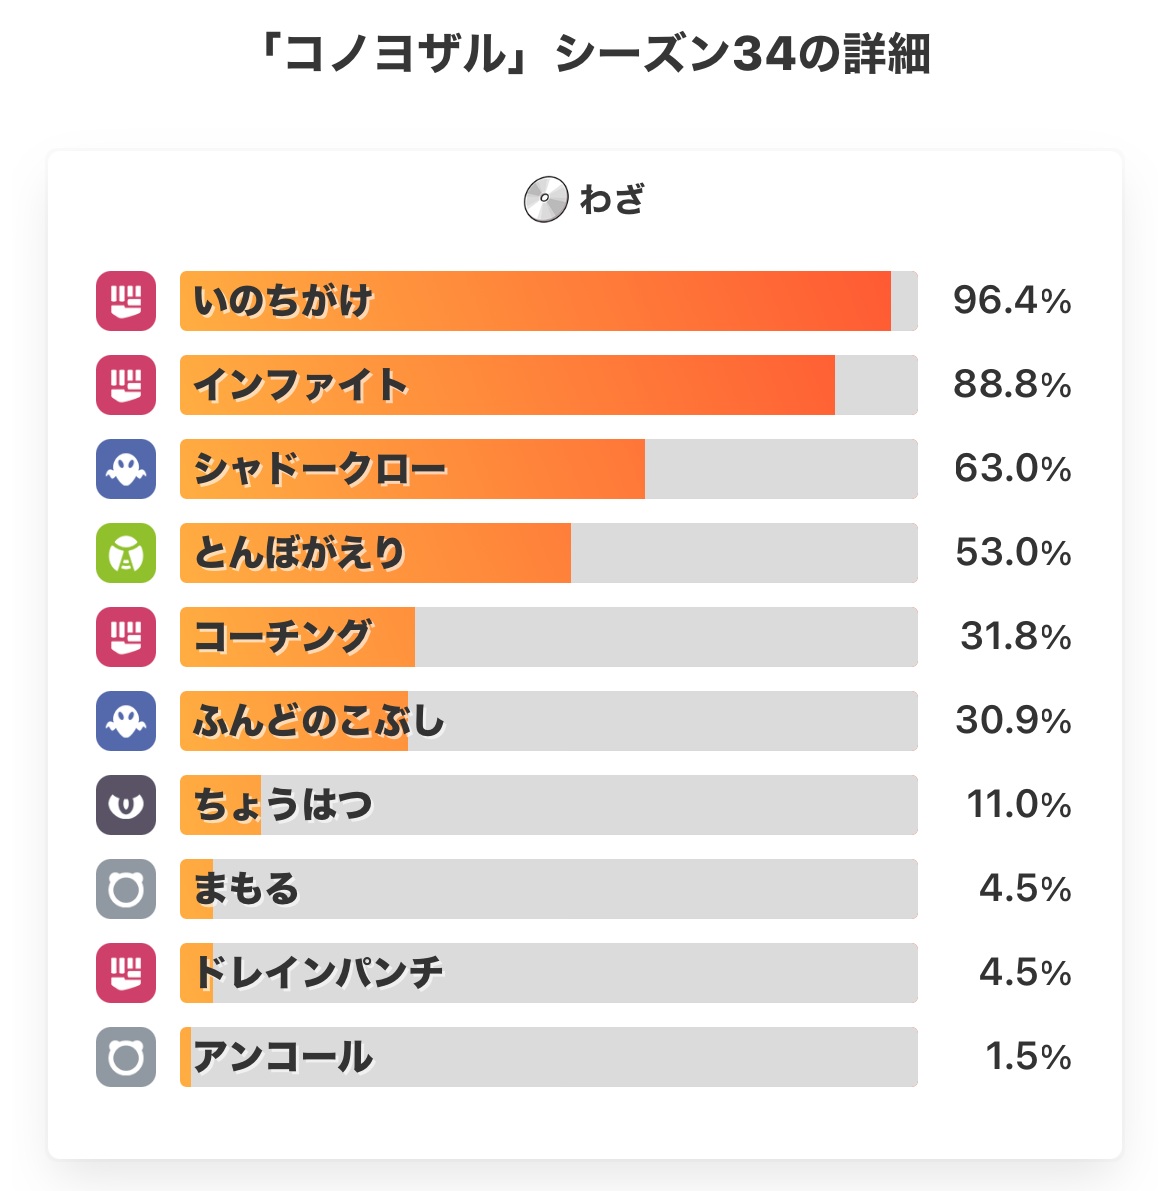Click the 31.8% value for コーチング
Image resolution: width=1170 pixels, height=1191 pixels.
coord(1016,637)
